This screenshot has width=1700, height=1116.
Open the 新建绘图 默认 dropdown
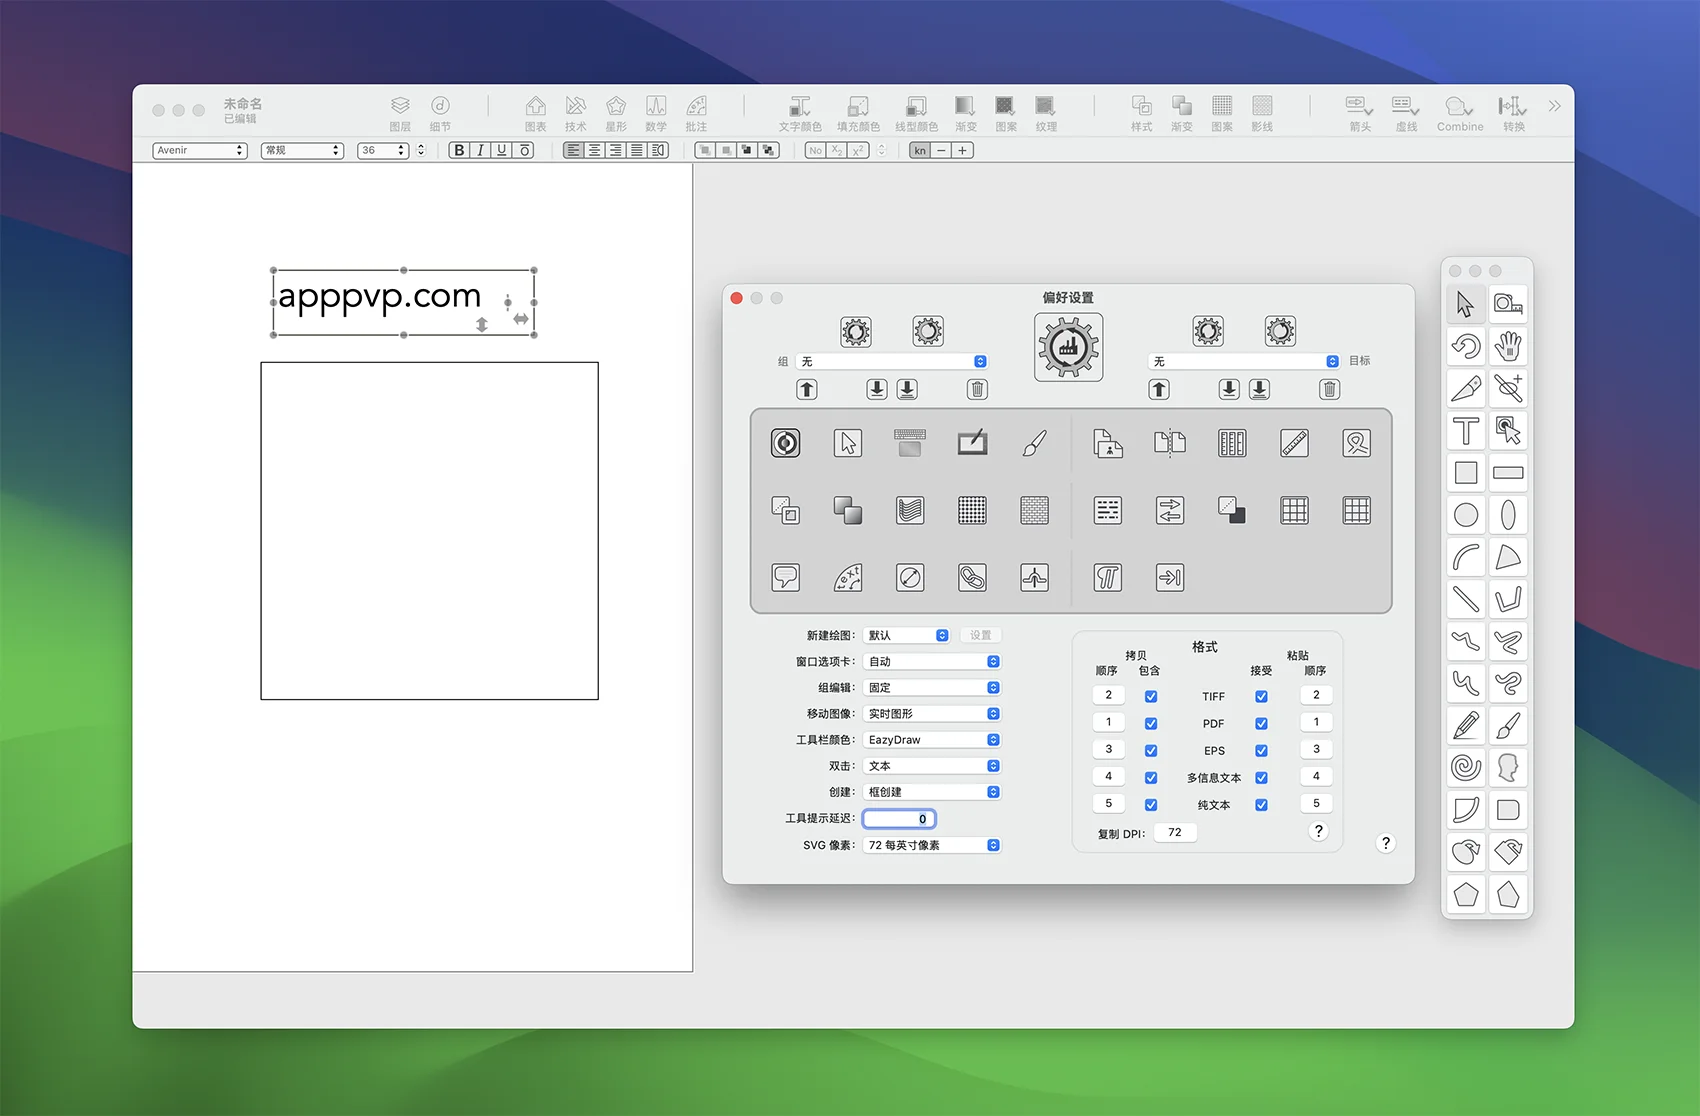point(906,635)
